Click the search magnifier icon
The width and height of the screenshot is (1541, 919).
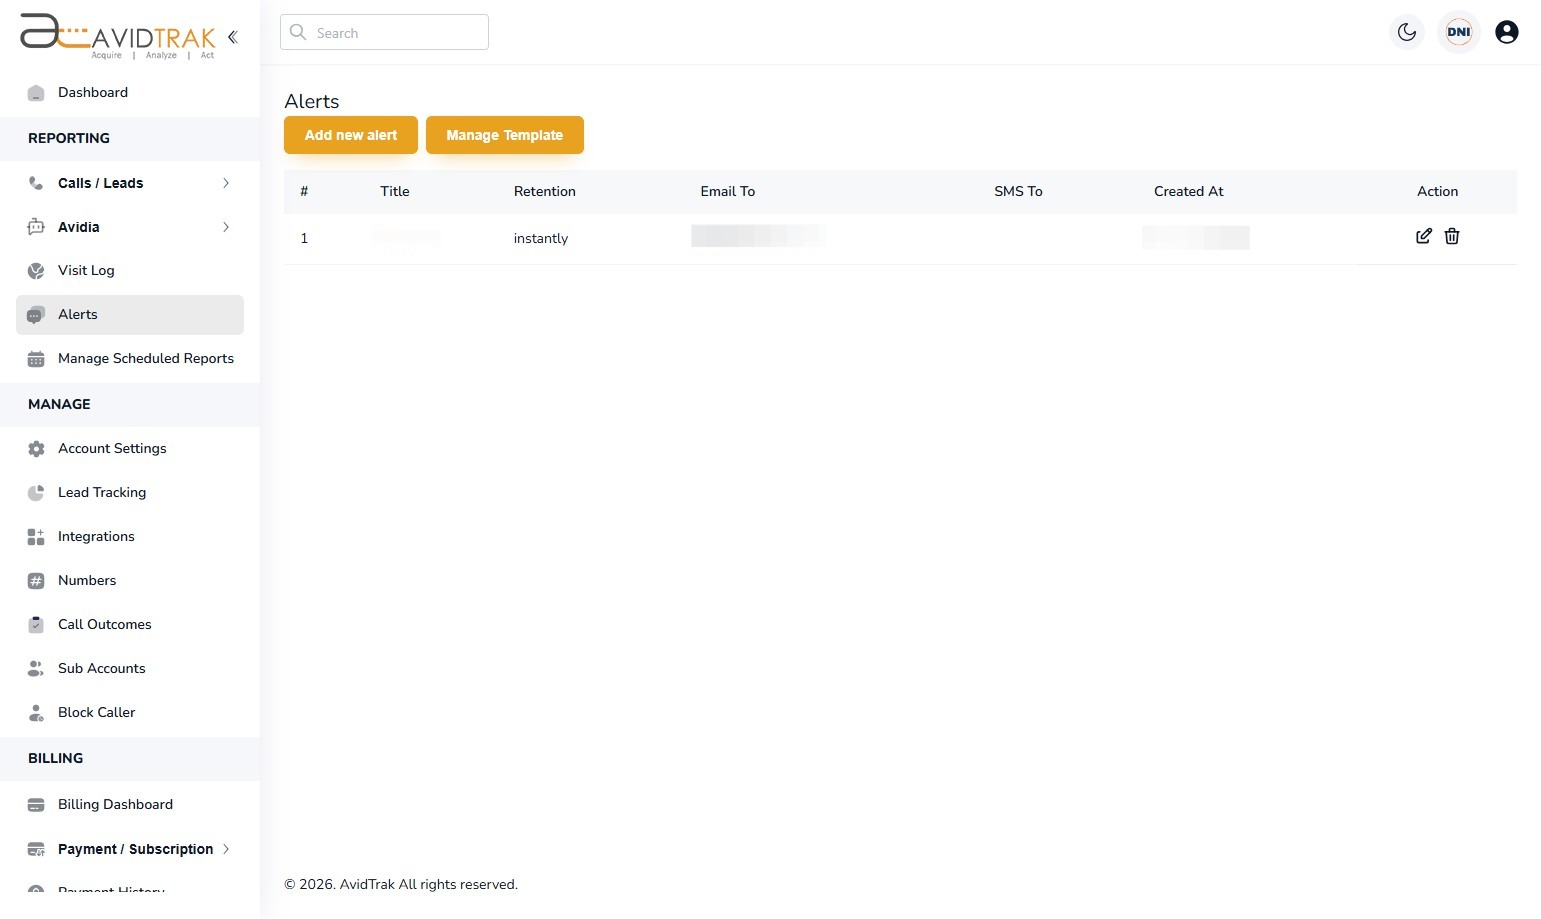pyautogui.click(x=298, y=32)
